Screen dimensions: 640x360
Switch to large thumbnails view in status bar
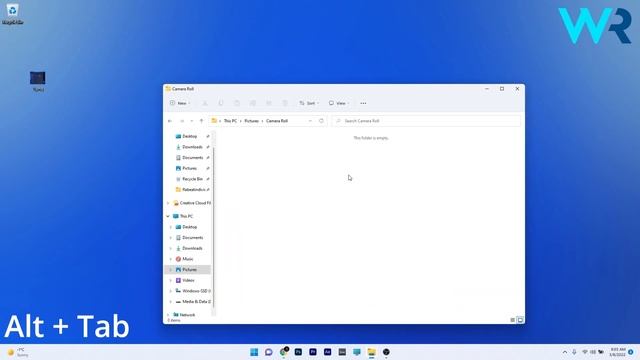520,320
